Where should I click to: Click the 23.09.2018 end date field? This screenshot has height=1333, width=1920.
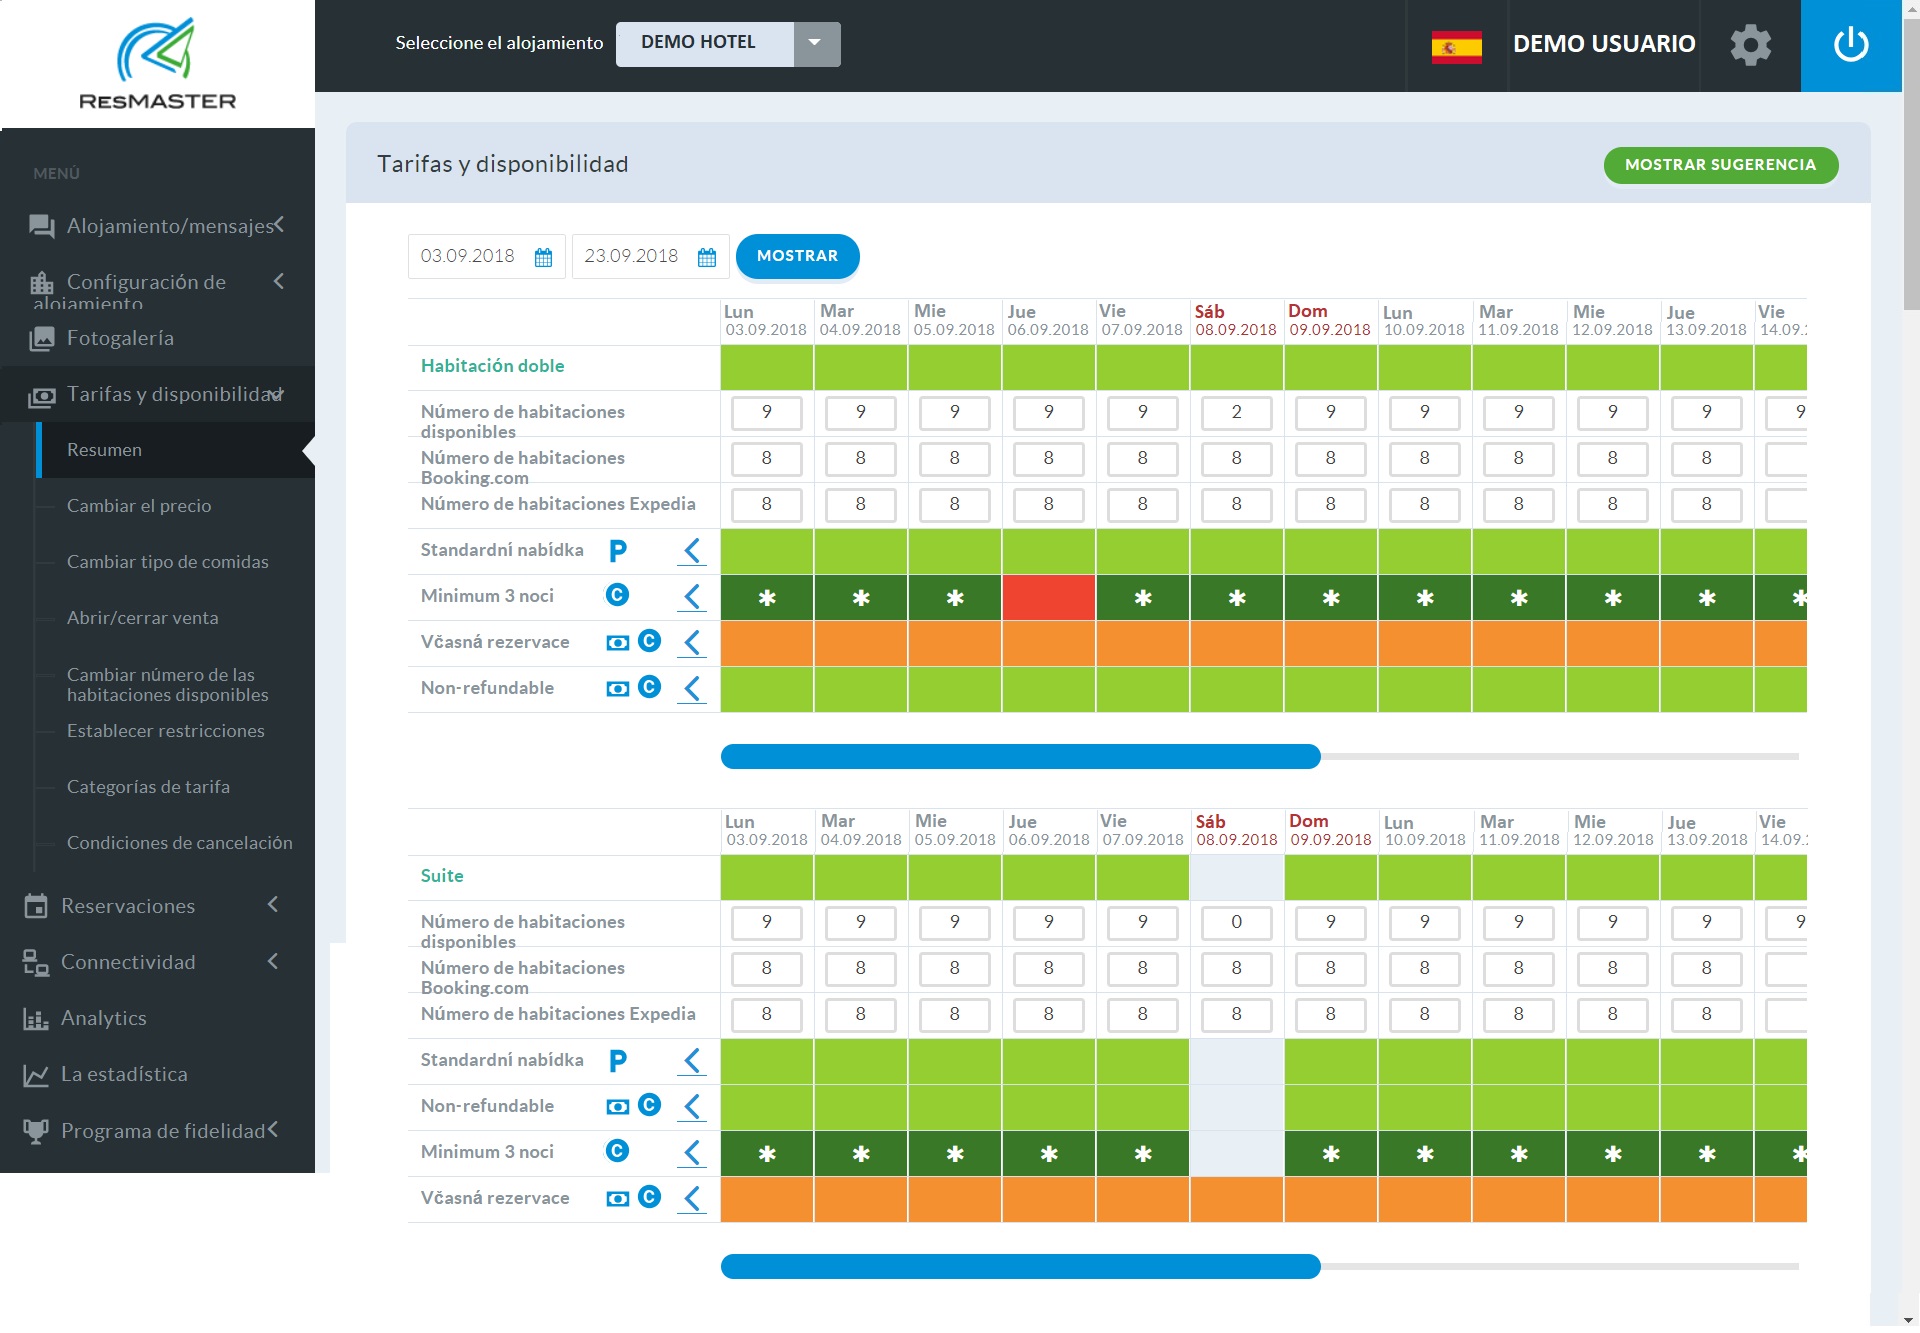[x=634, y=256]
